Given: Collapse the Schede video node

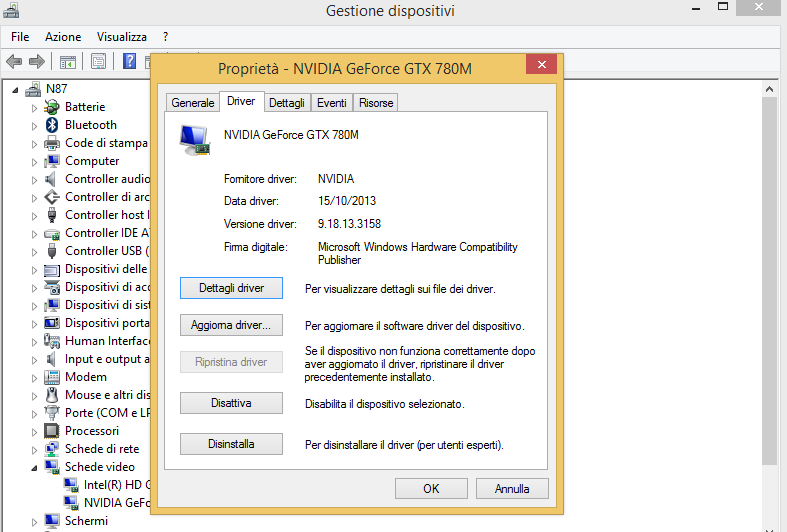Looking at the screenshot, I should click(34, 467).
